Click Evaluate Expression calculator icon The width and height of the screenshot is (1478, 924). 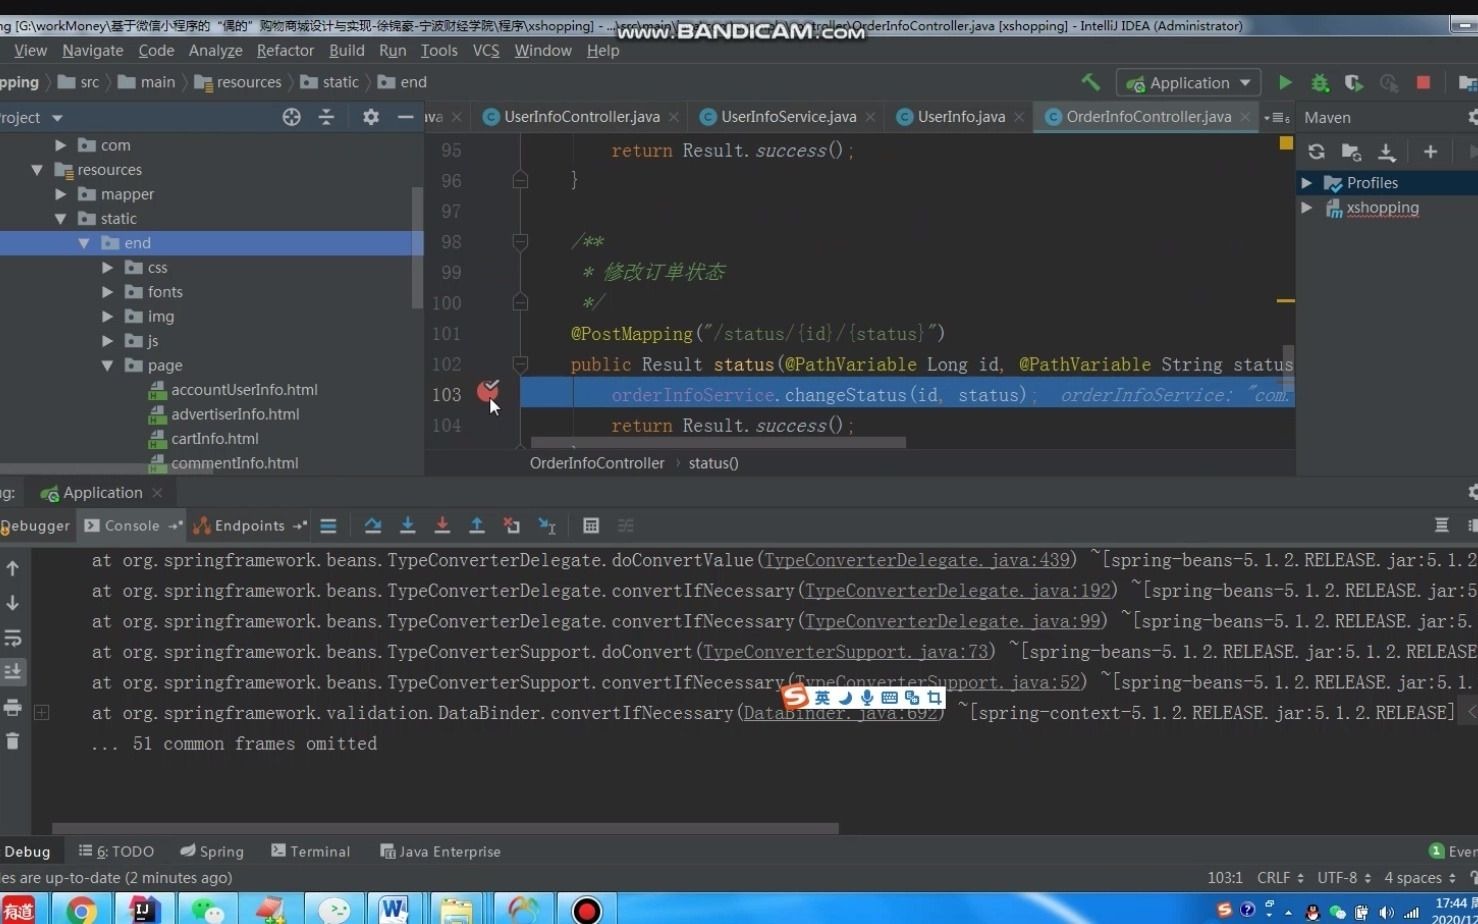click(591, 526)
